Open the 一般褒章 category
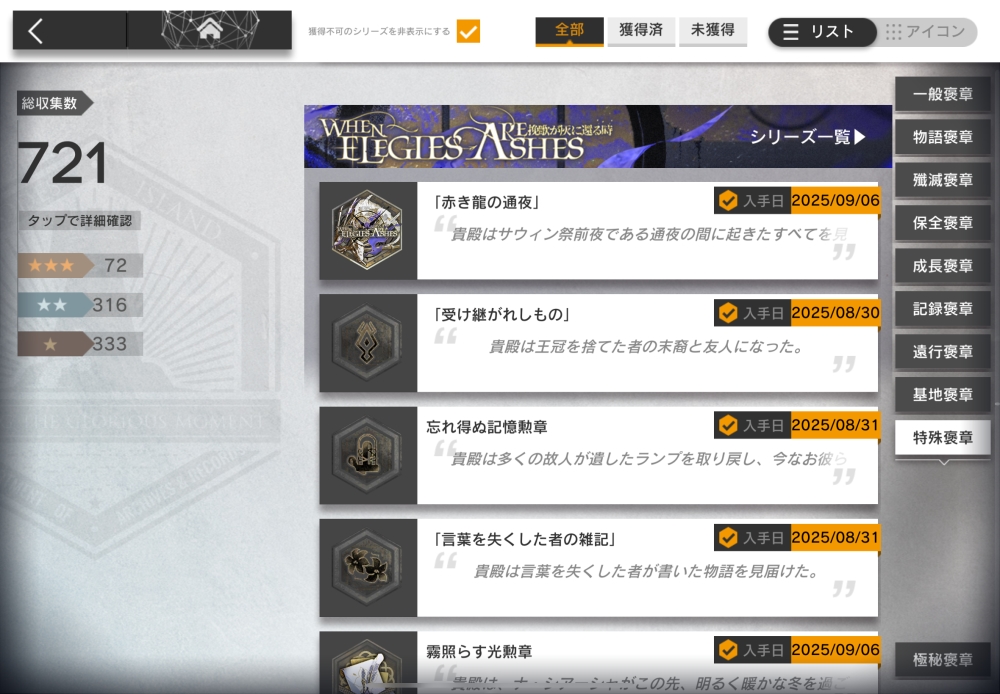 [x=943, y=94]
